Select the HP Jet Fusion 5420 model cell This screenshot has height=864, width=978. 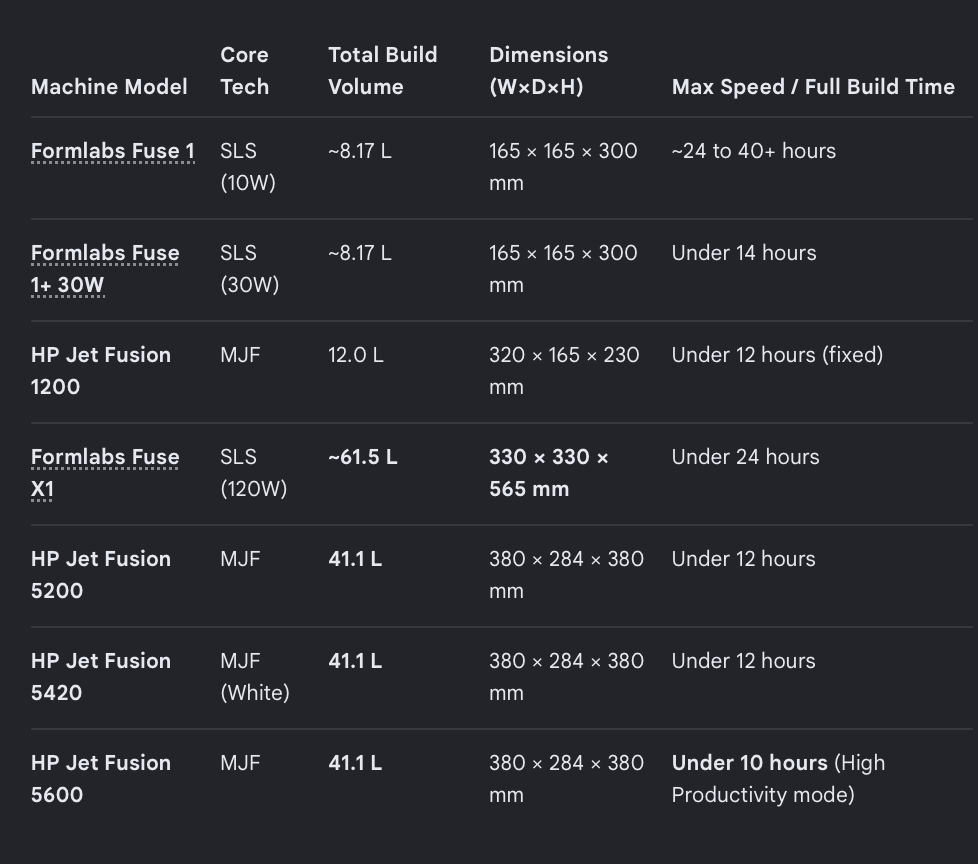point(100,676)
